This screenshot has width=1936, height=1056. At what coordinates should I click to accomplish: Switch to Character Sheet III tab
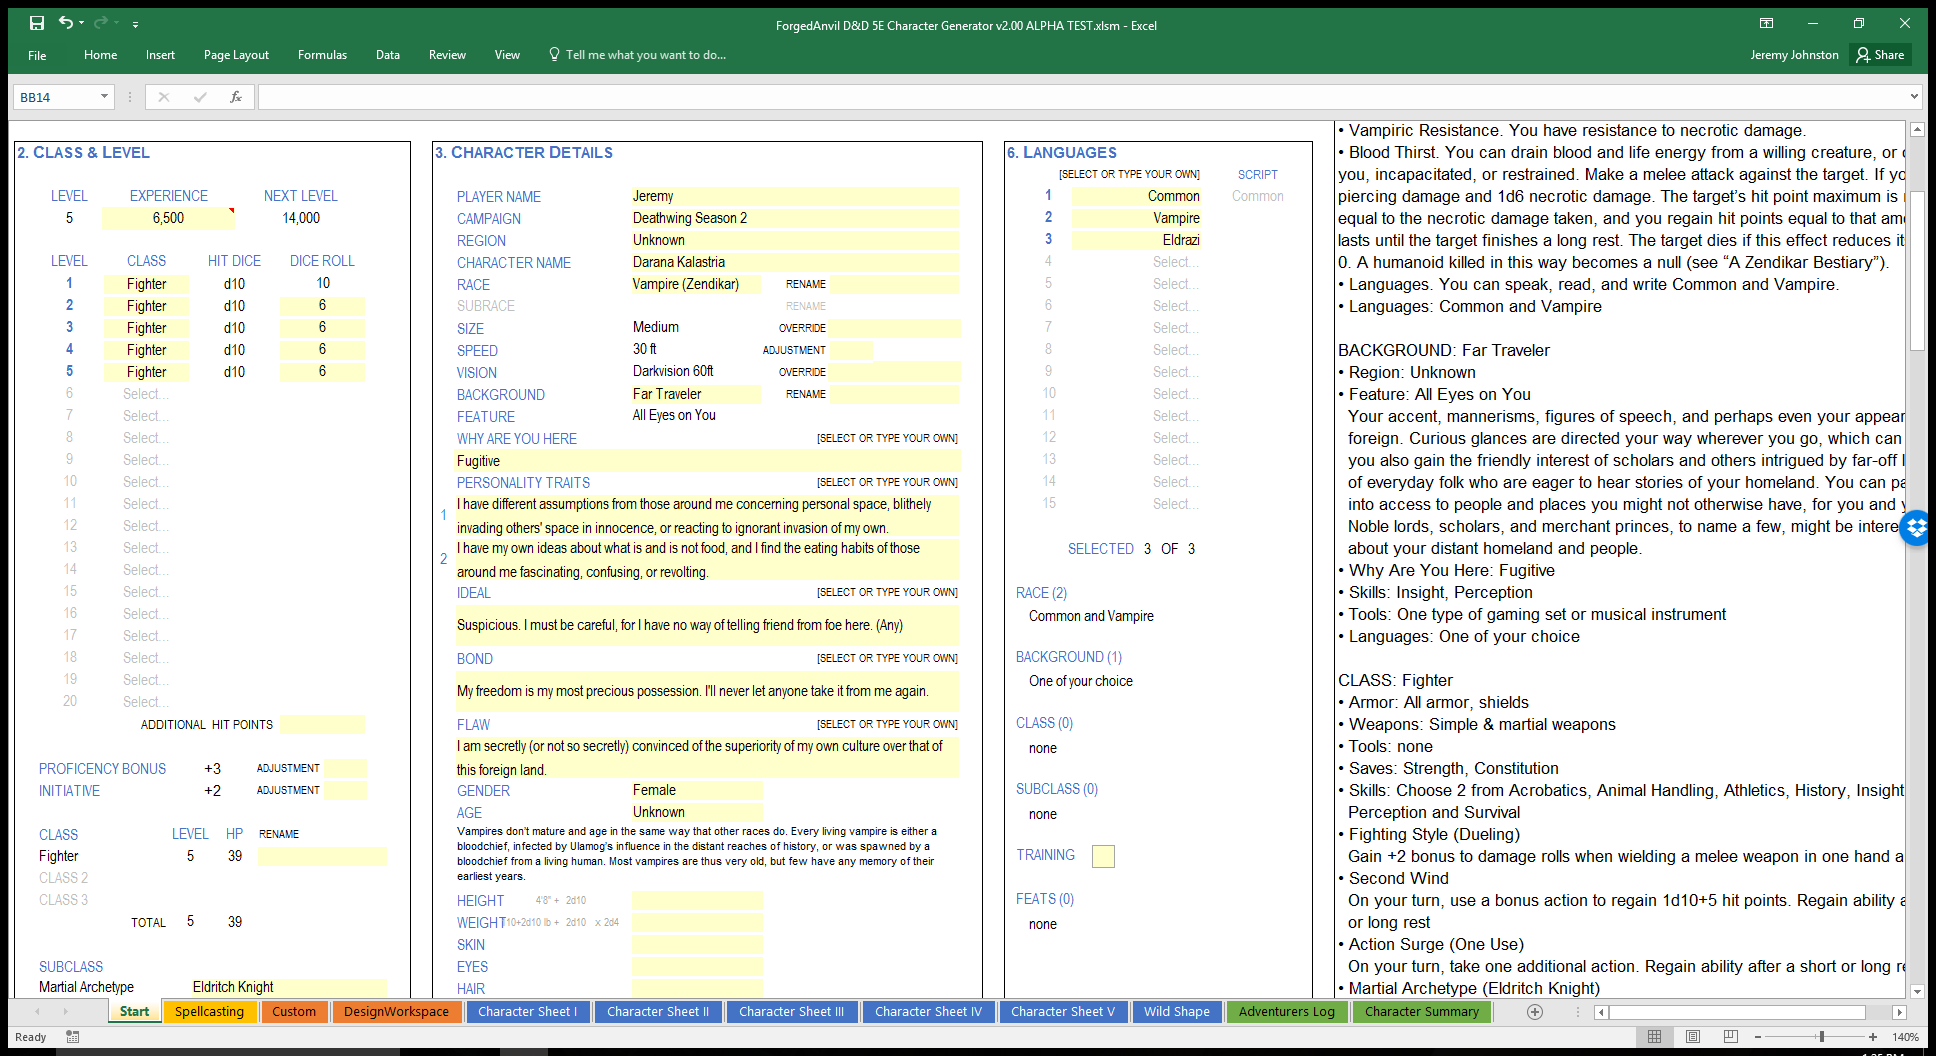(x=791, y=1012)
